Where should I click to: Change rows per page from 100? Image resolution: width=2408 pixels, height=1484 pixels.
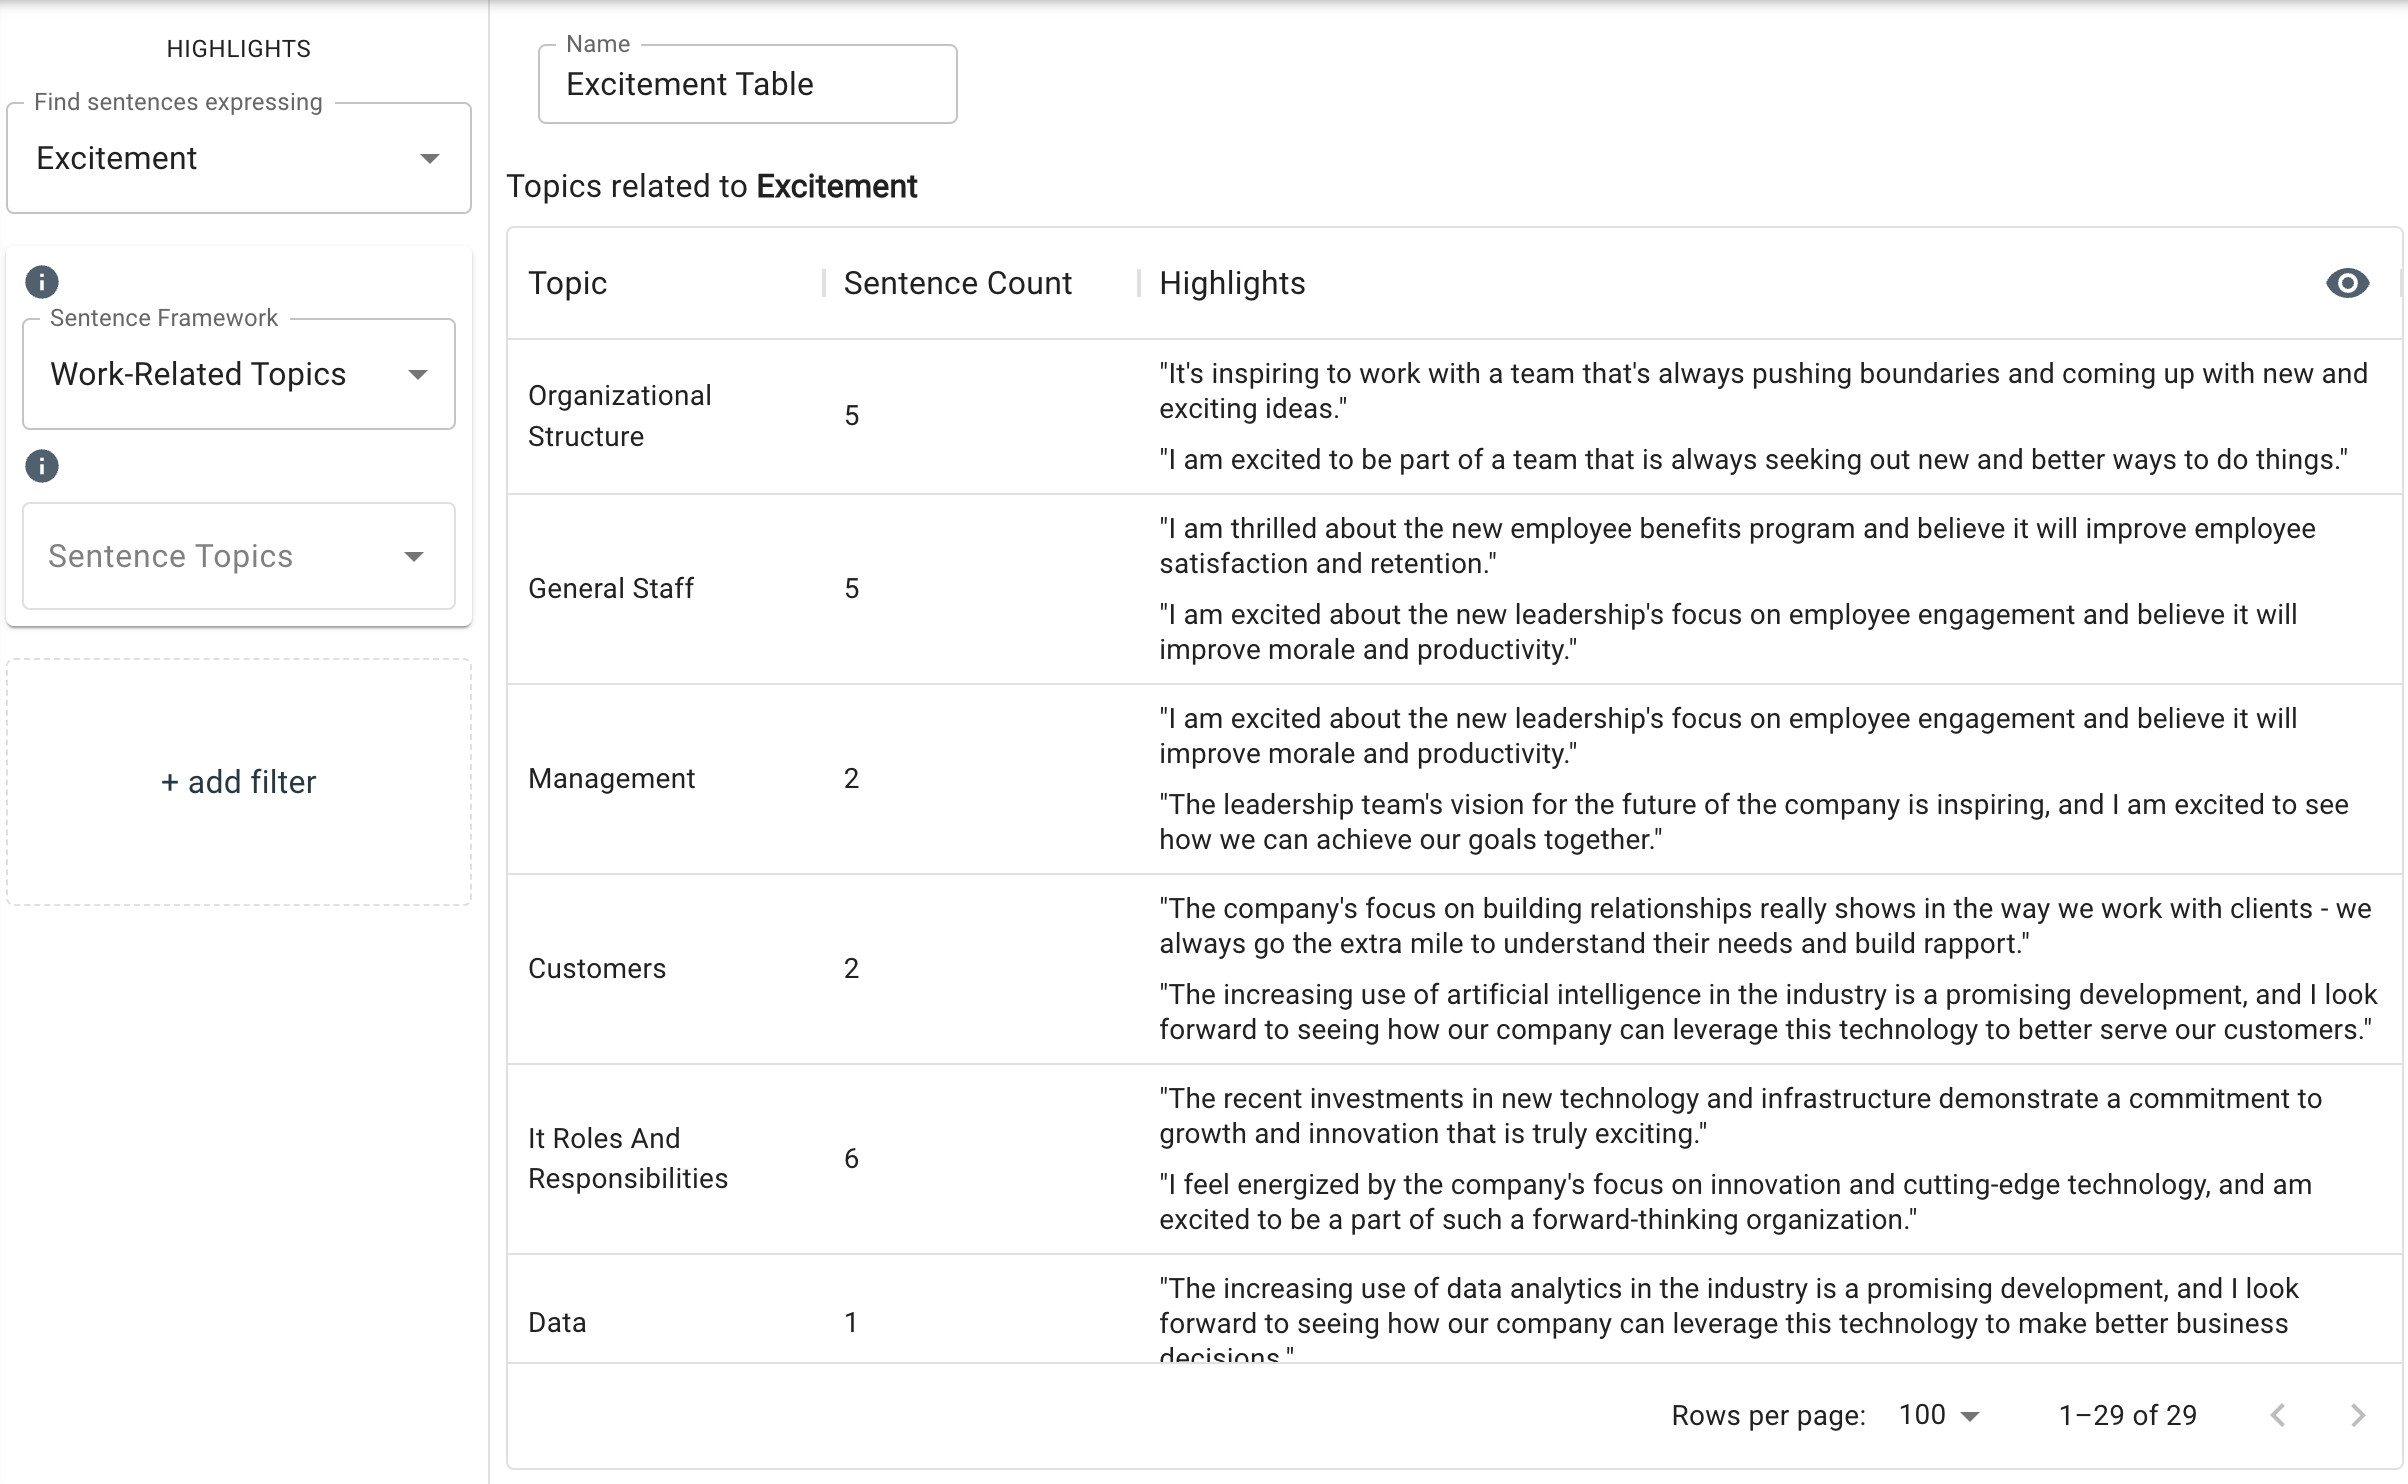coord(1939,1415)
